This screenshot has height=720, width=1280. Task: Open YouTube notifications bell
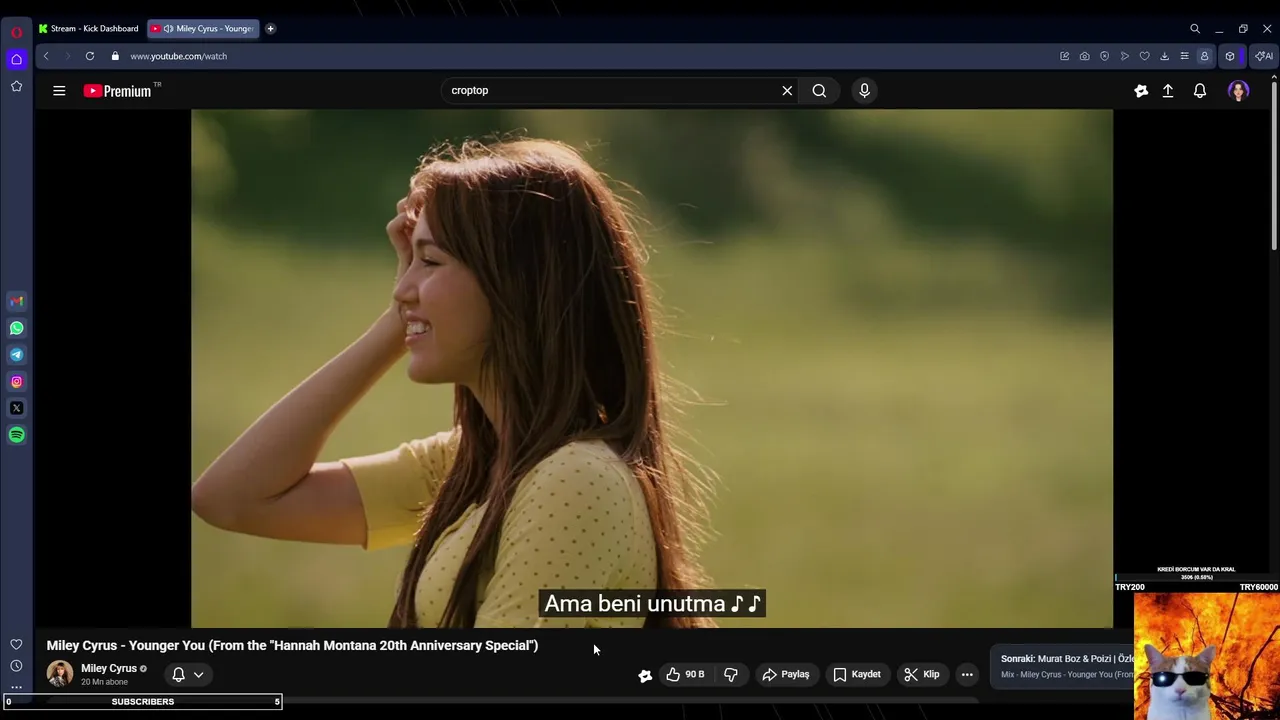[1200, 91]
